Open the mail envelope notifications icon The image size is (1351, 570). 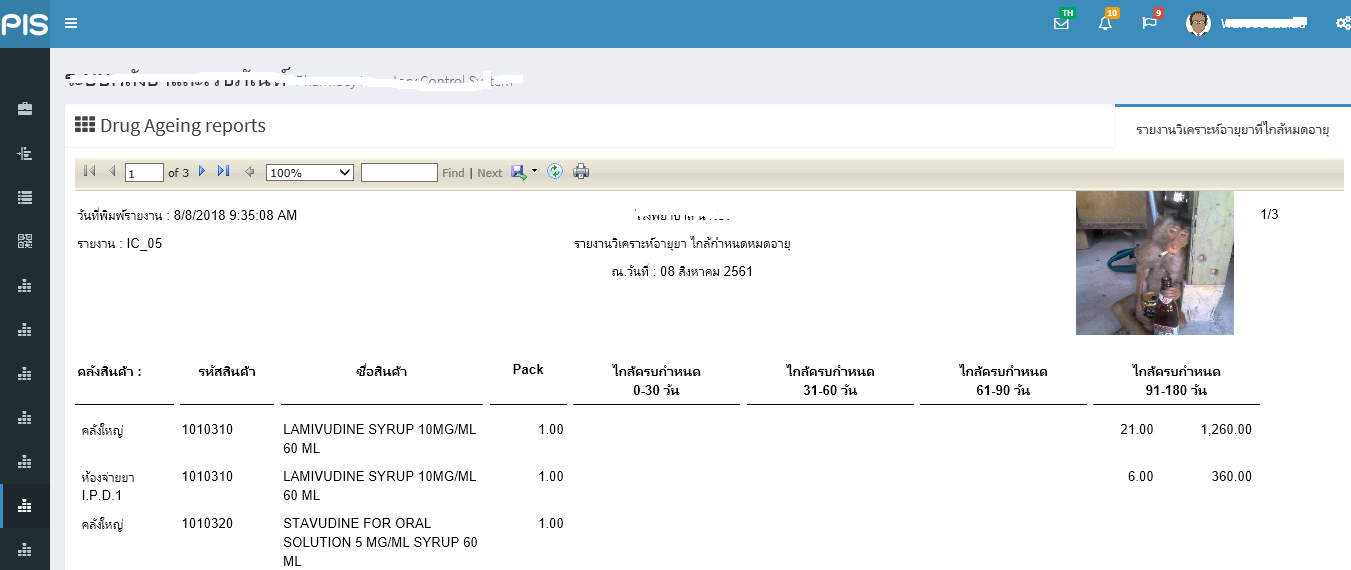1061,23
